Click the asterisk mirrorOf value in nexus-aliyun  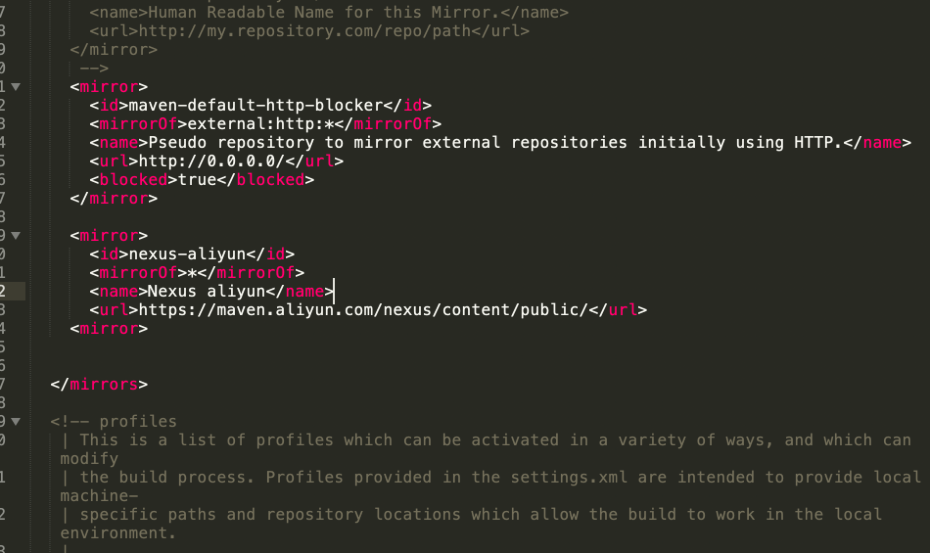pyautogui.click(x=192, y=273)
